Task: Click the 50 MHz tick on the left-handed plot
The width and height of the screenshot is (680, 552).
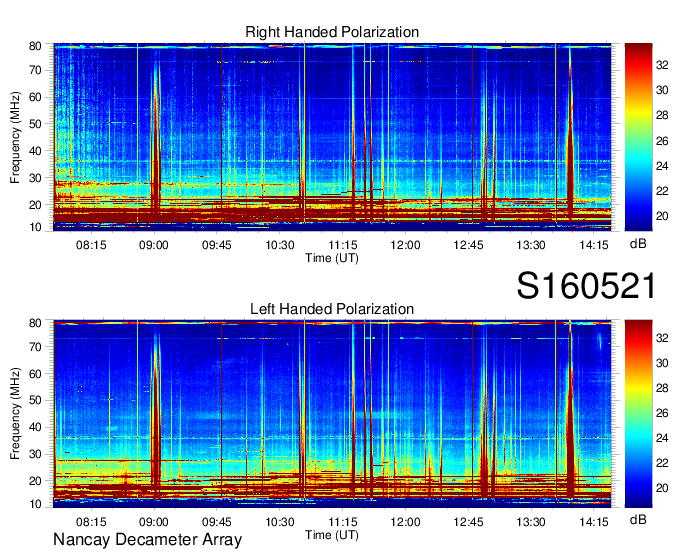Action: coord(35,400)
